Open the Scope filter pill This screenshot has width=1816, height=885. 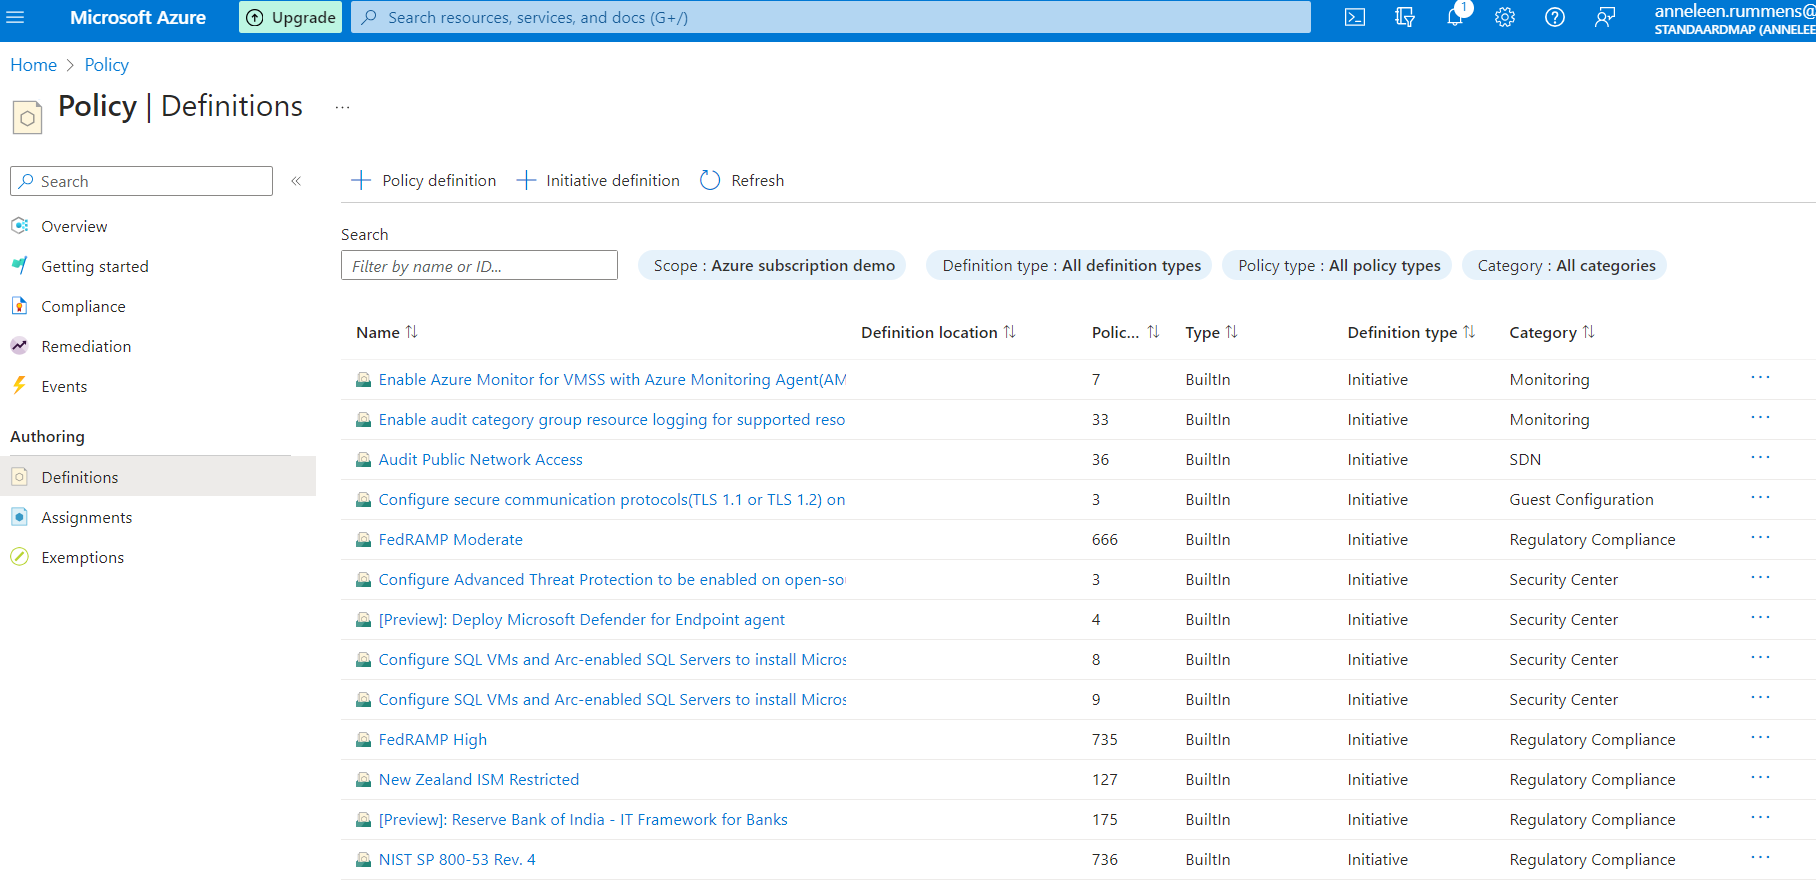[x=773, y=266]
